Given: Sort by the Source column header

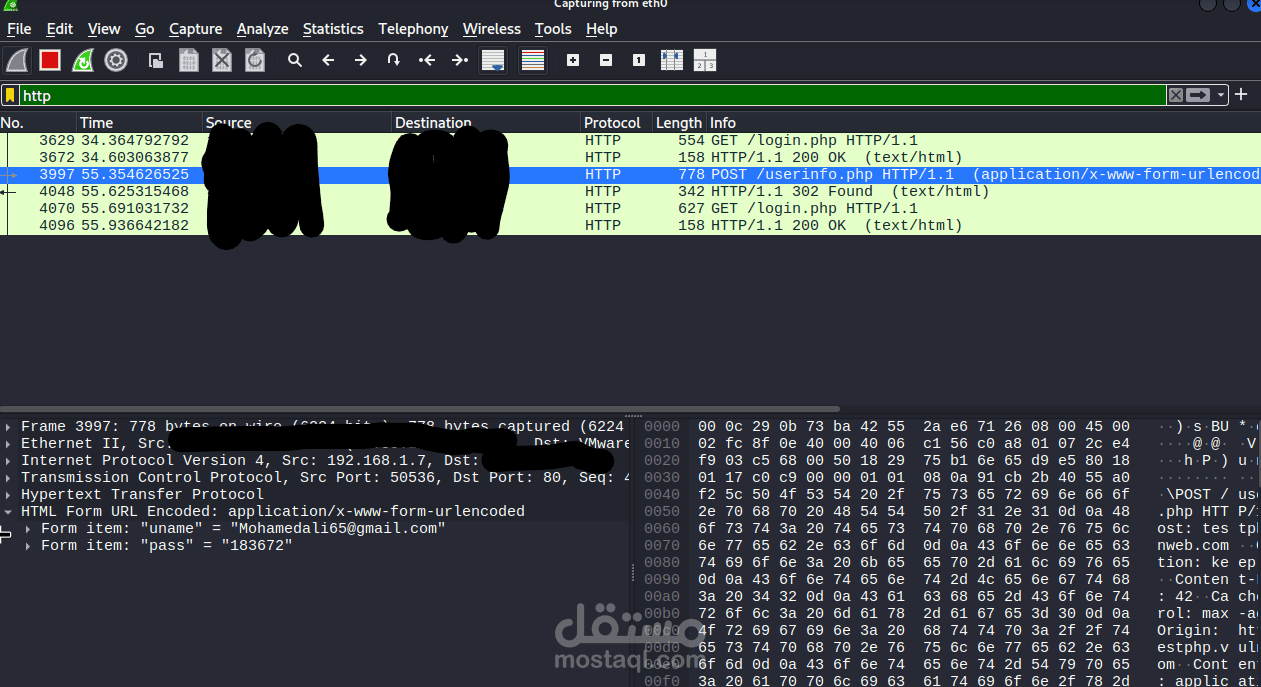Looking at the screenshot, I should click(297, 123).
